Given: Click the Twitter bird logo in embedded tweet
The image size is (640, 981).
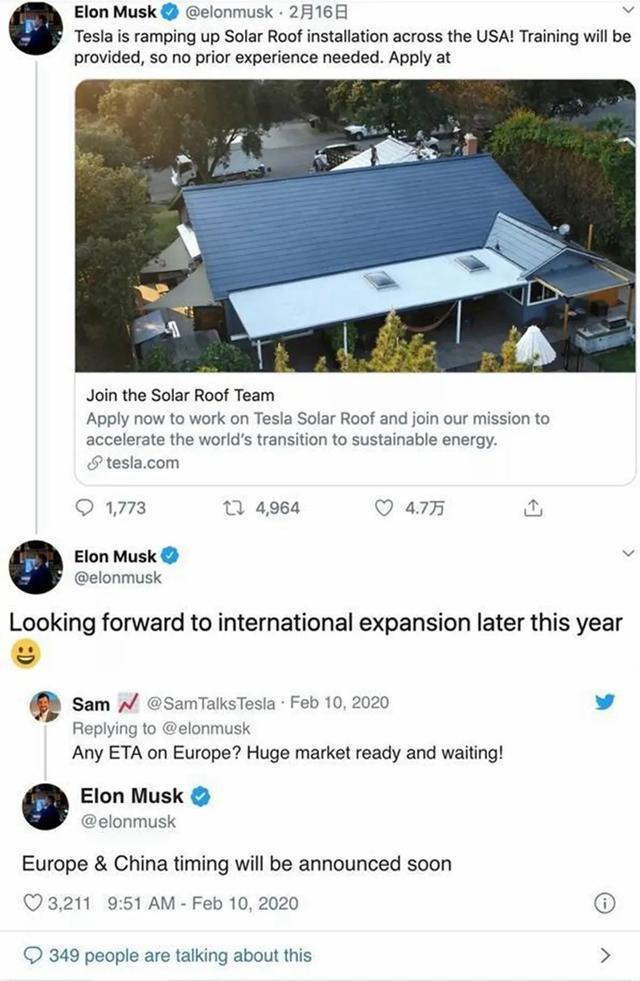Looking at the screenshot, I should tap(604, 702).
